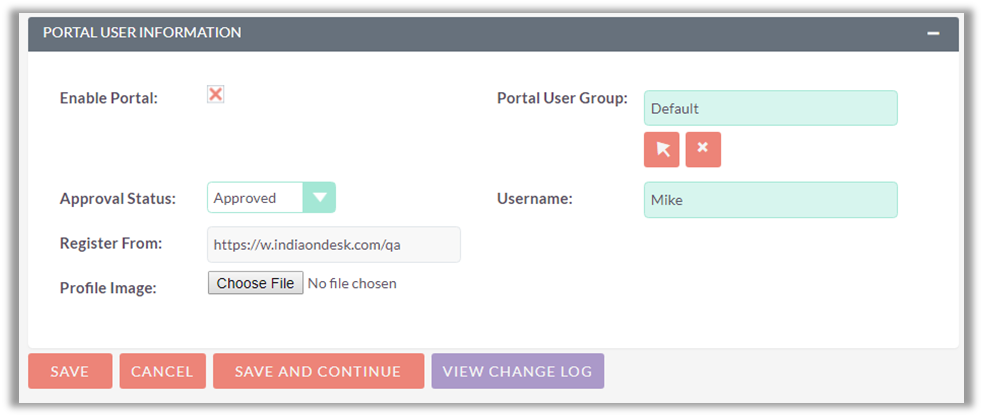This screenshot has height=417, width=984.
Task: Click the 'Username:' label
Action: [x=535, y=199]
